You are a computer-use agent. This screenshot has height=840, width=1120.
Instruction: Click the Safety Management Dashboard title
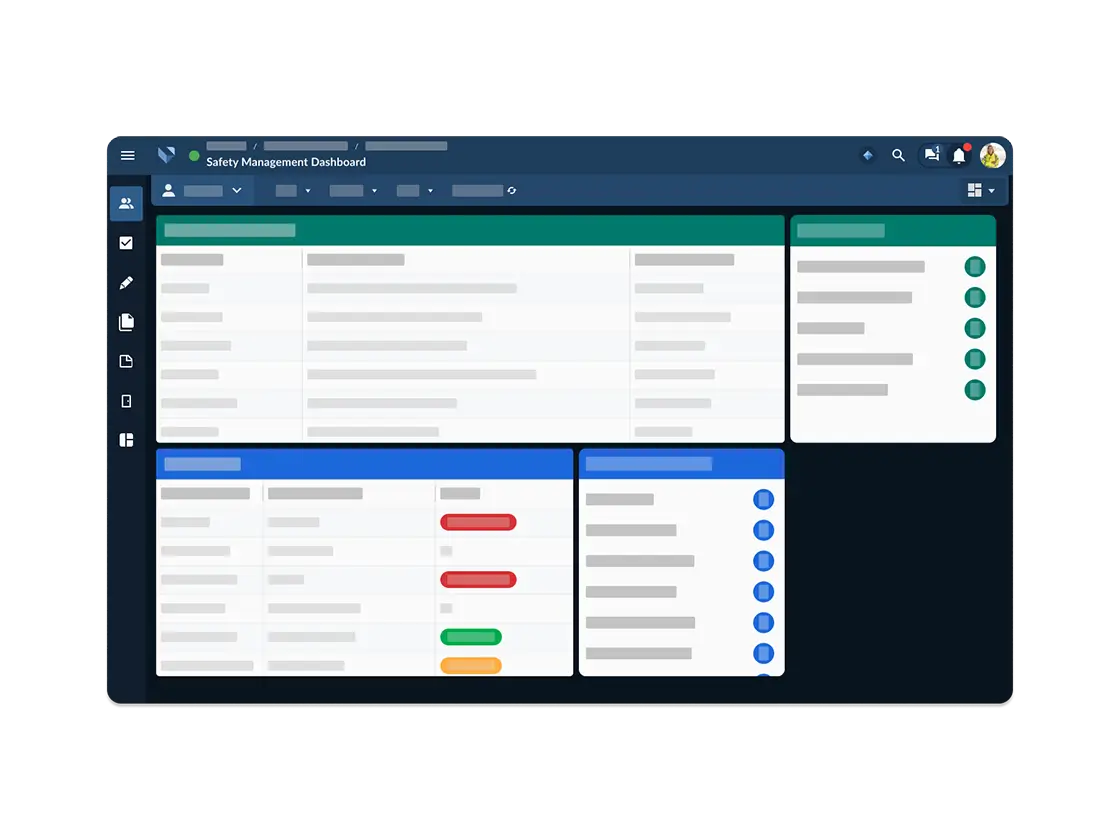(286, 162)
